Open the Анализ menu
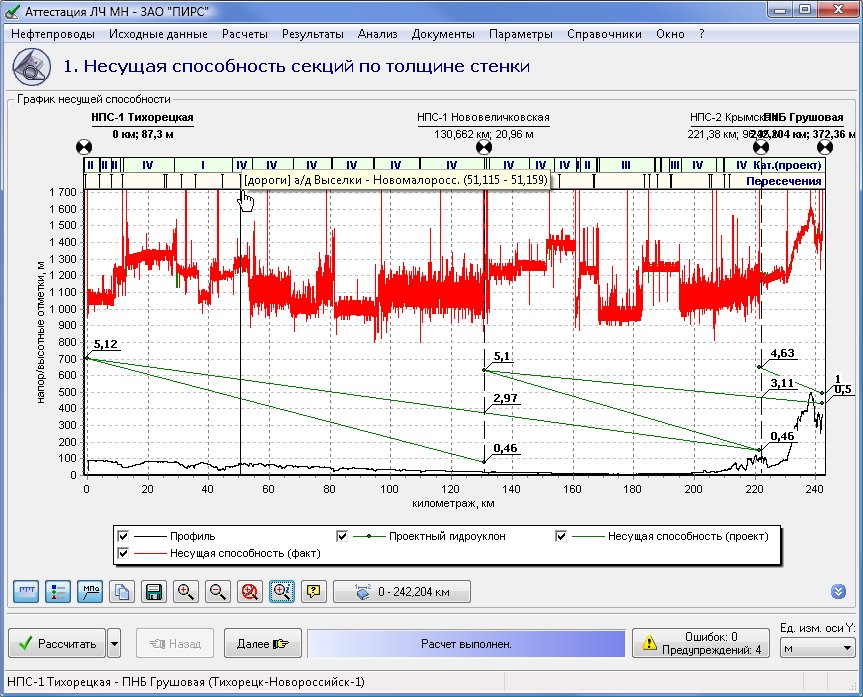 tap(378, 34)
